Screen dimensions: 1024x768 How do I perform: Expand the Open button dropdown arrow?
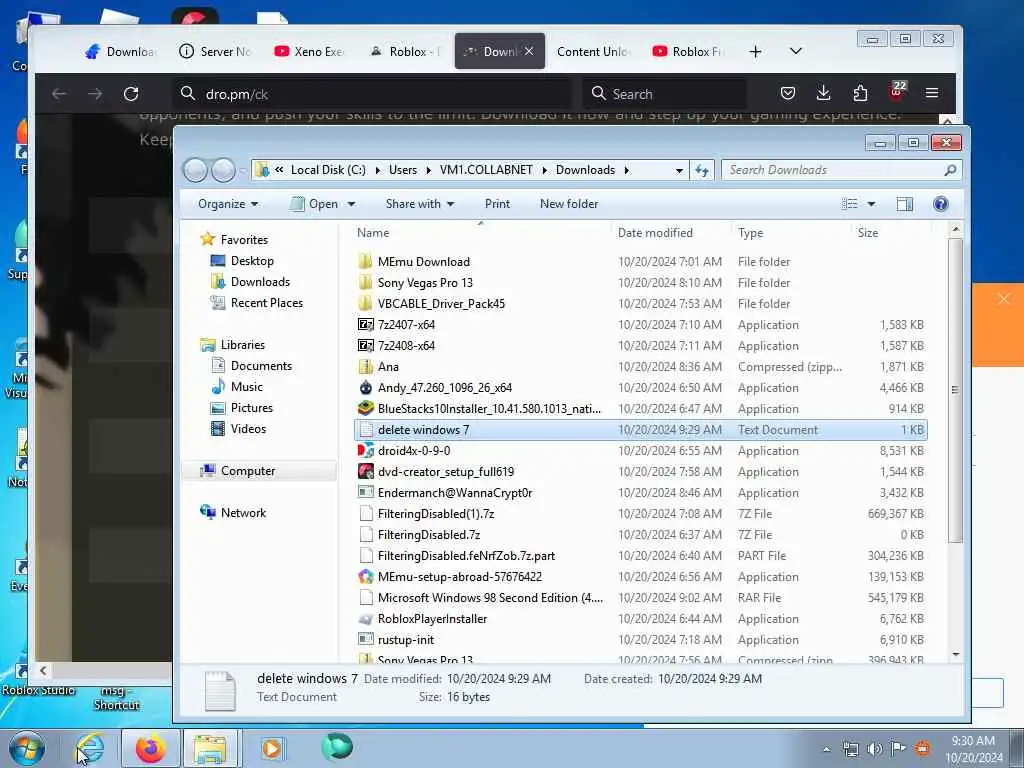[x=351, y=204]
